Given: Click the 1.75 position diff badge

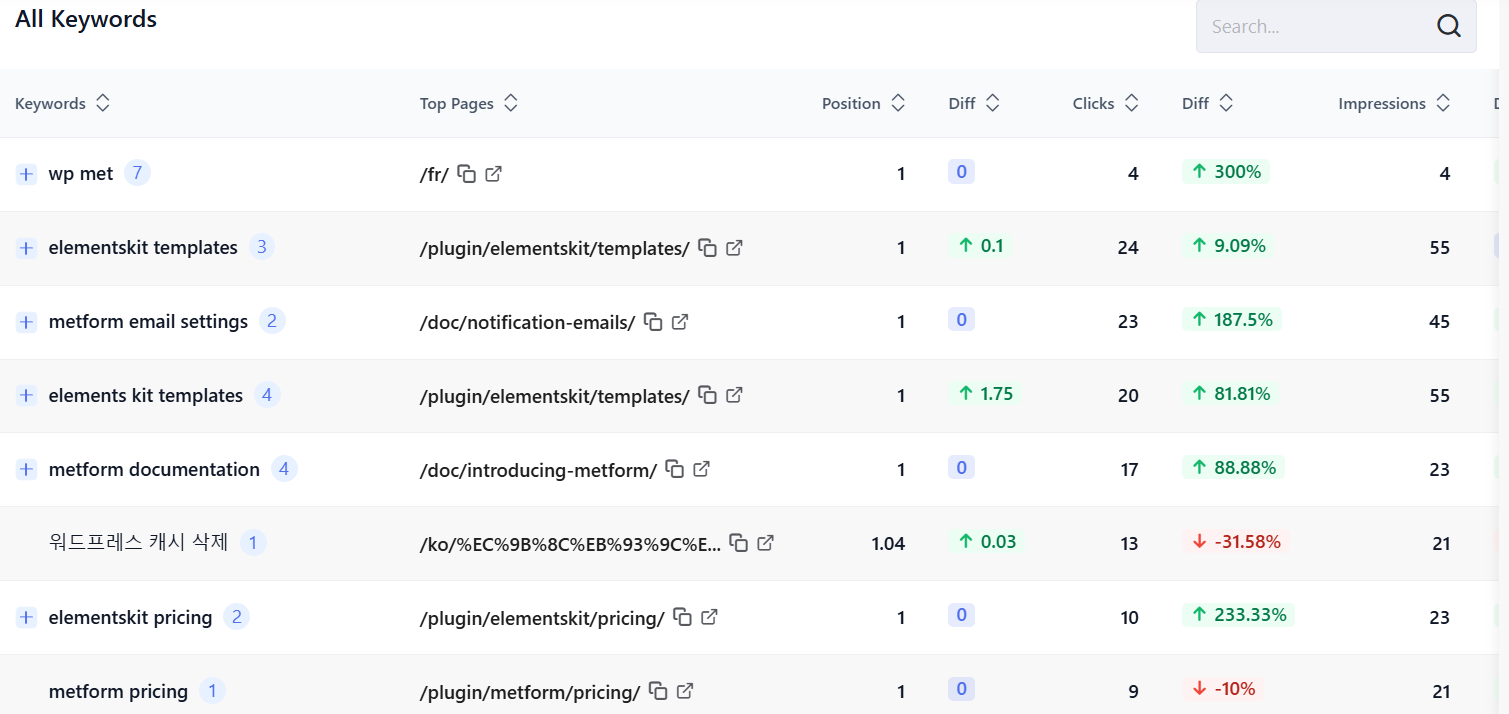Looking at the screenshot, I should pyautogui.click(x=985, y=394).
